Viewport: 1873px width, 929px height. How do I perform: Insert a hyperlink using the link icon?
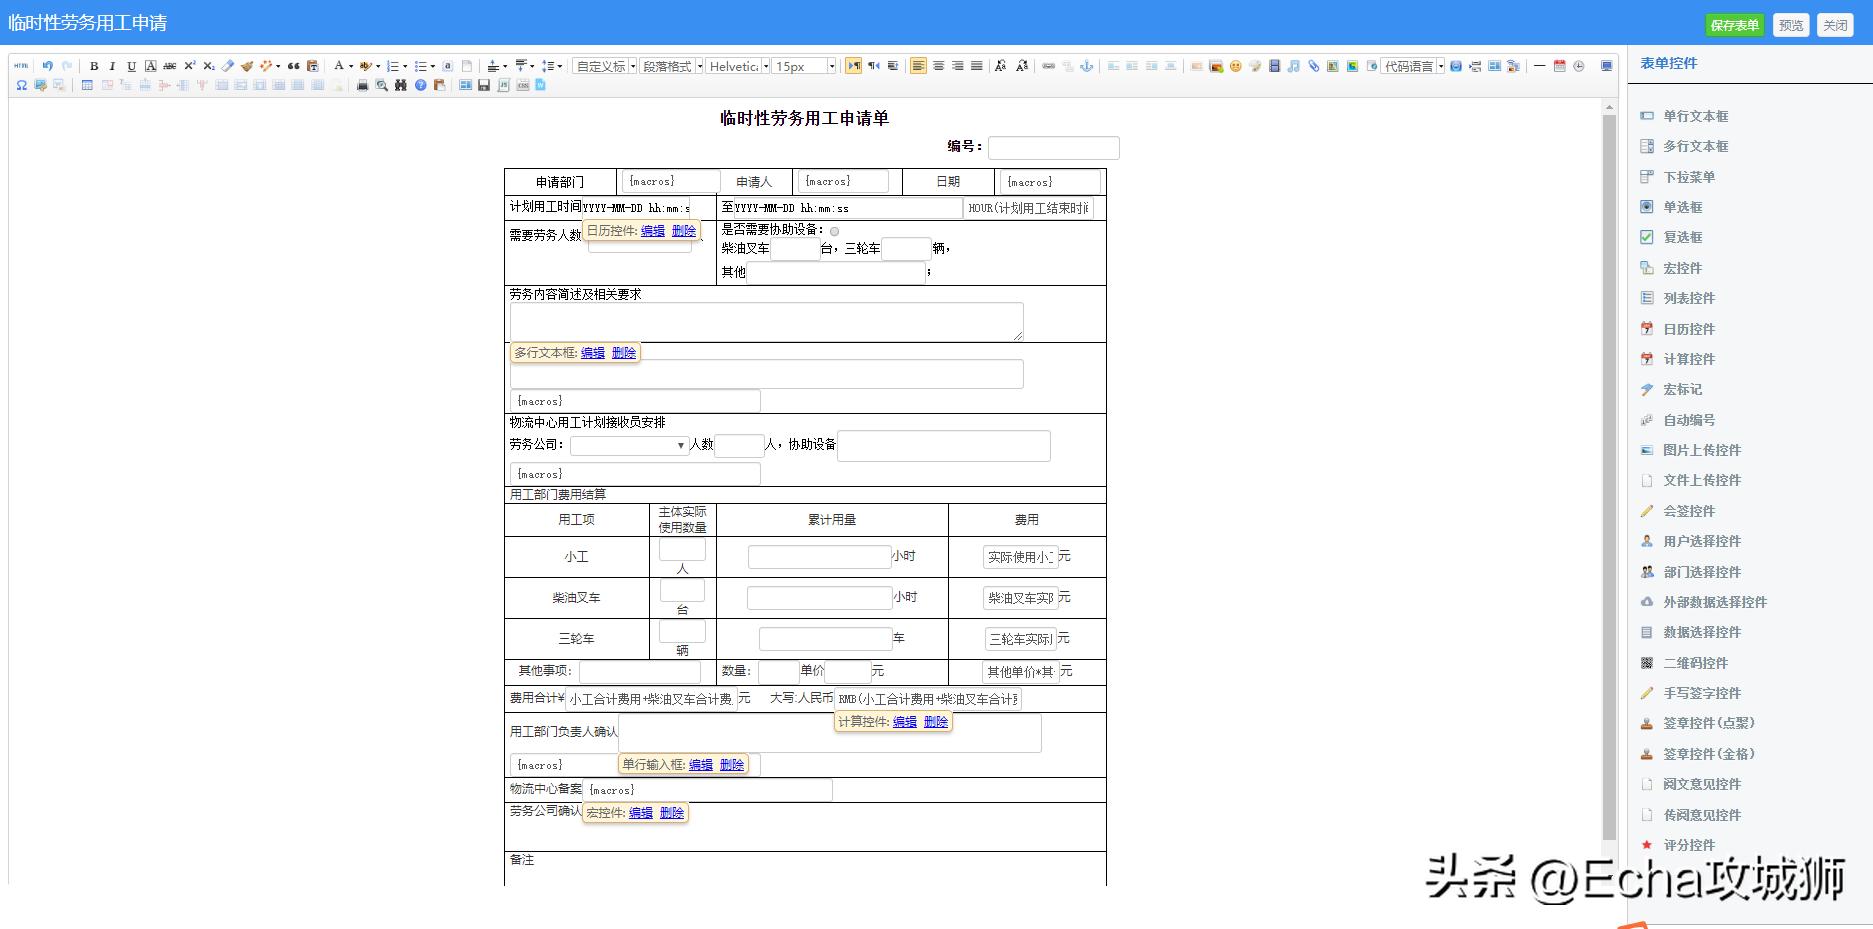(1049, 66)
